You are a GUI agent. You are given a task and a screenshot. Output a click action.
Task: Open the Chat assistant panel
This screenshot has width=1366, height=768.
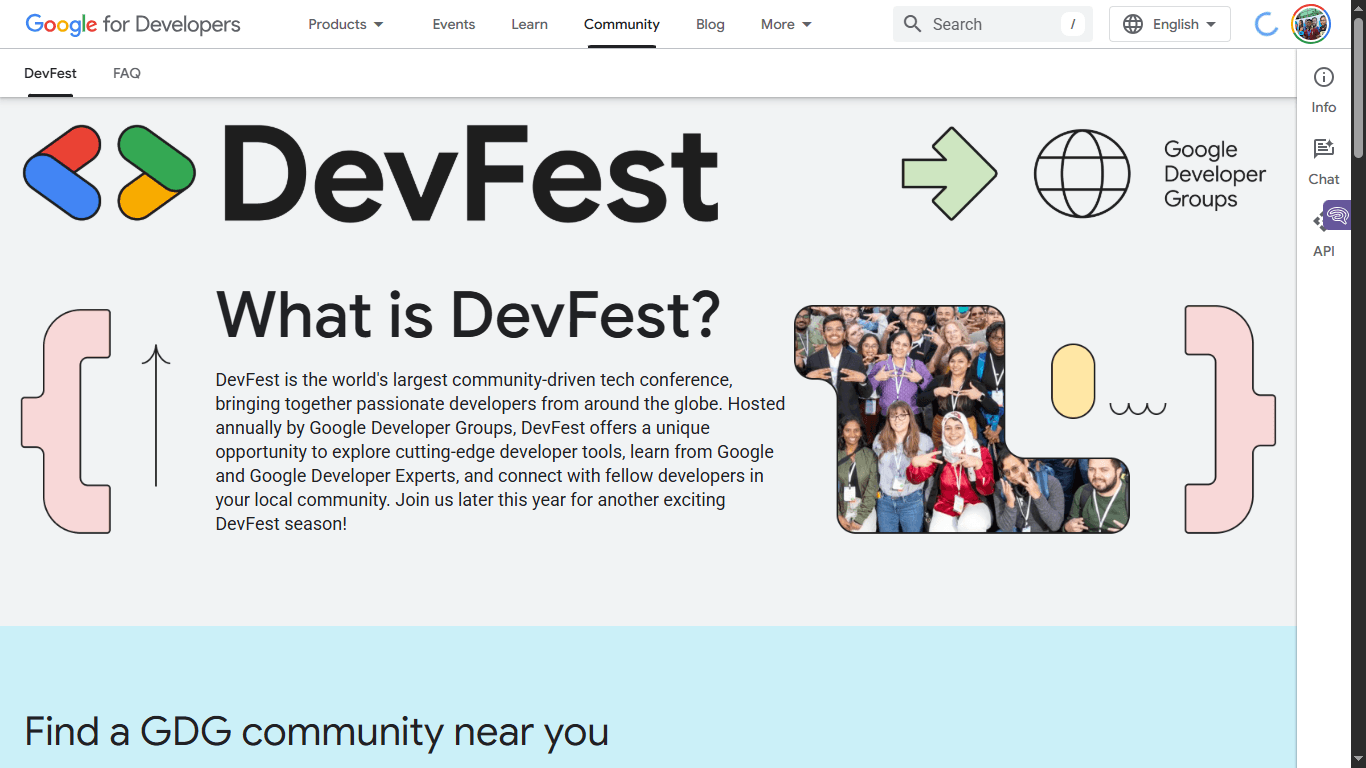click(1323, 162)
